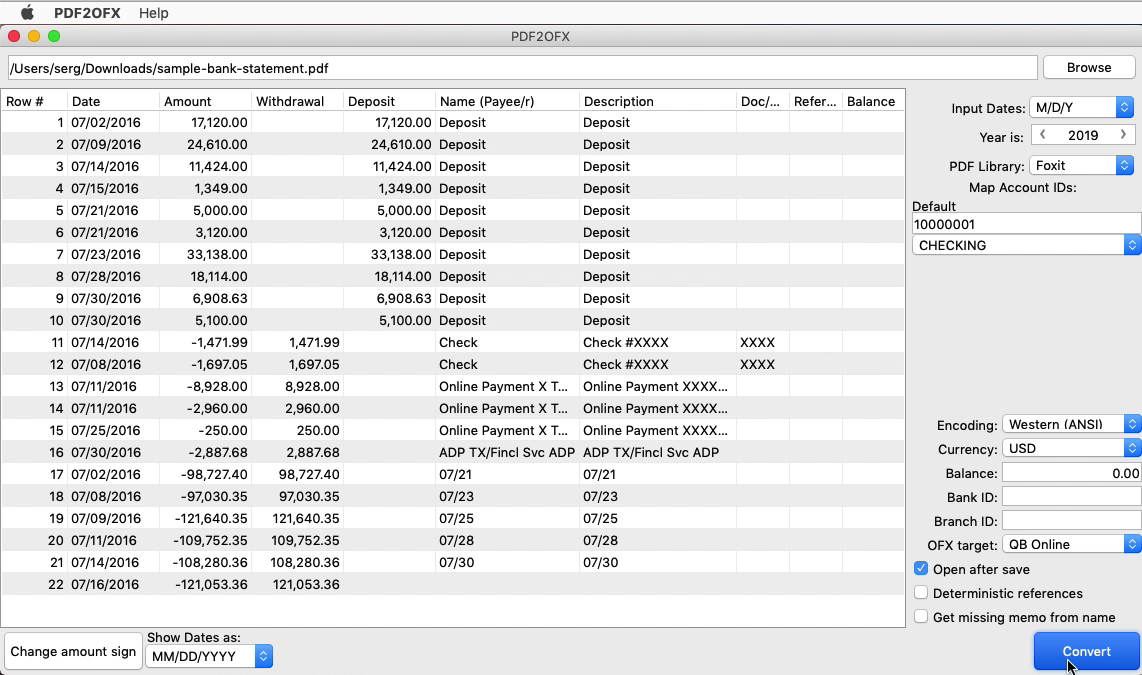The image size is (1142, 675).
Task: Select the 8,928.00 withdrawal cell
Action: [x=297, y=386]
